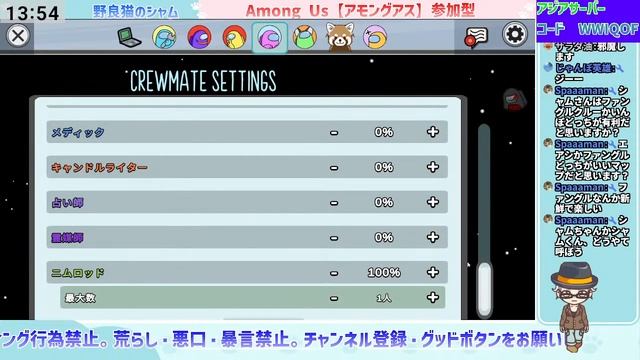Decrease キャンドルライター percentage with minus
The width and height of the screenshot is (640, 360).
point(334,168)
